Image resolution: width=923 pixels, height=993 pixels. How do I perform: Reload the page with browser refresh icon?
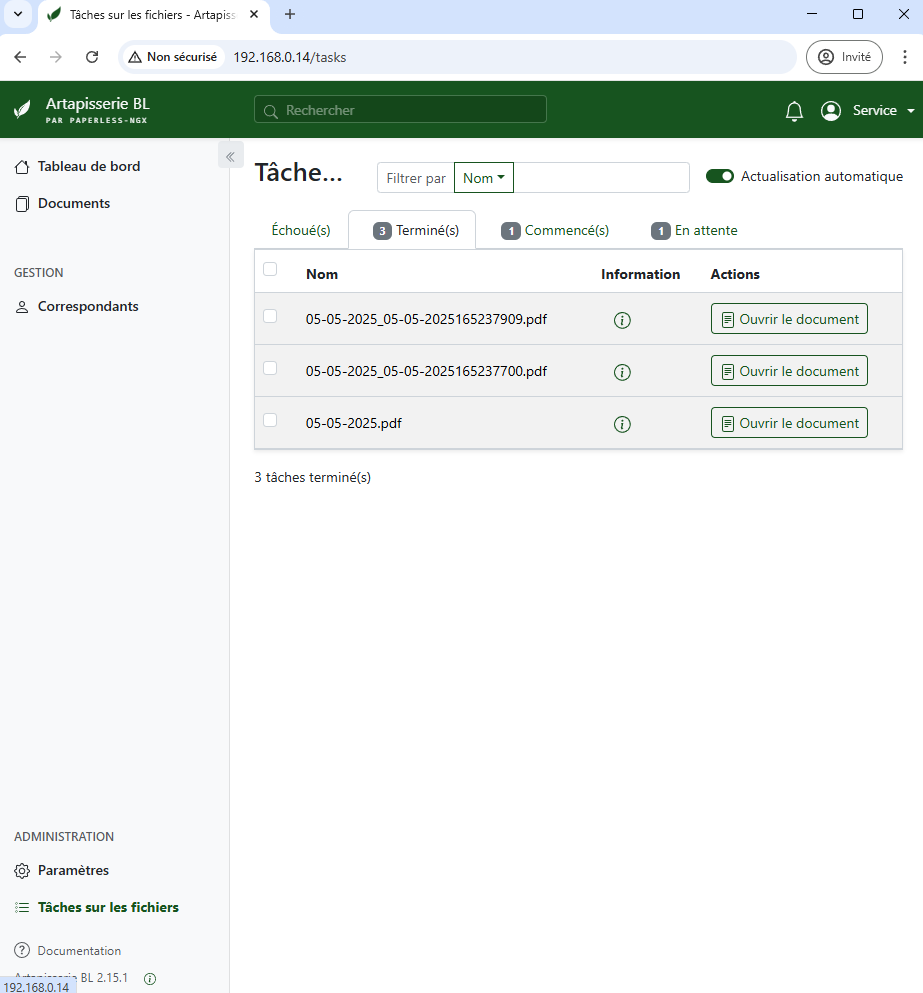coord(92,57)
